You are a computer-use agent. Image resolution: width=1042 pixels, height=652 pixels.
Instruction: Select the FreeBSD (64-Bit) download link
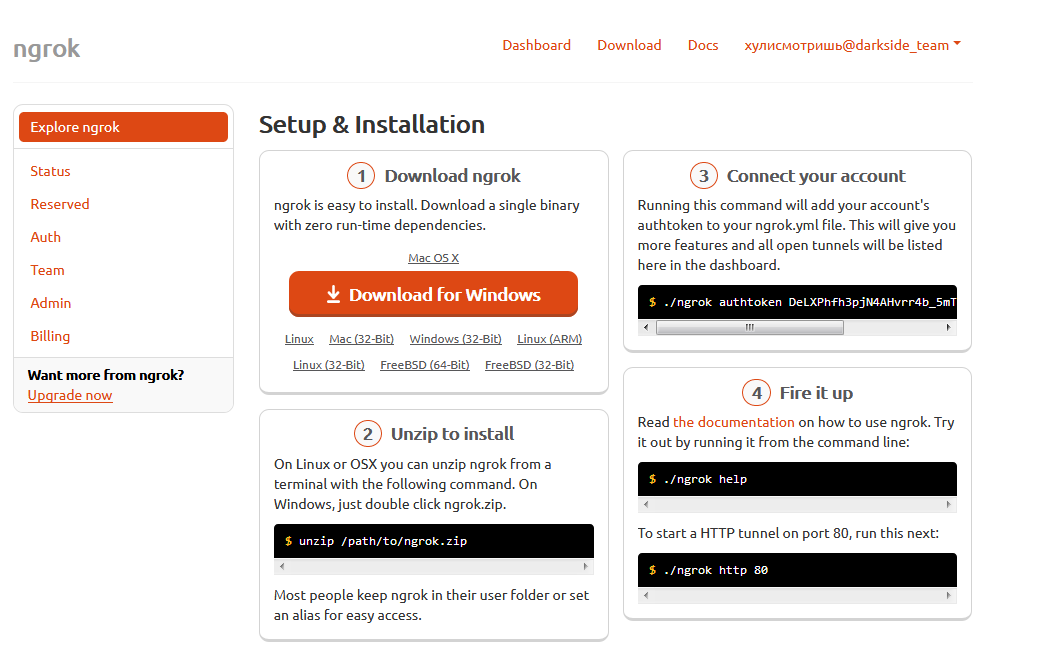(x=424, y=365)
